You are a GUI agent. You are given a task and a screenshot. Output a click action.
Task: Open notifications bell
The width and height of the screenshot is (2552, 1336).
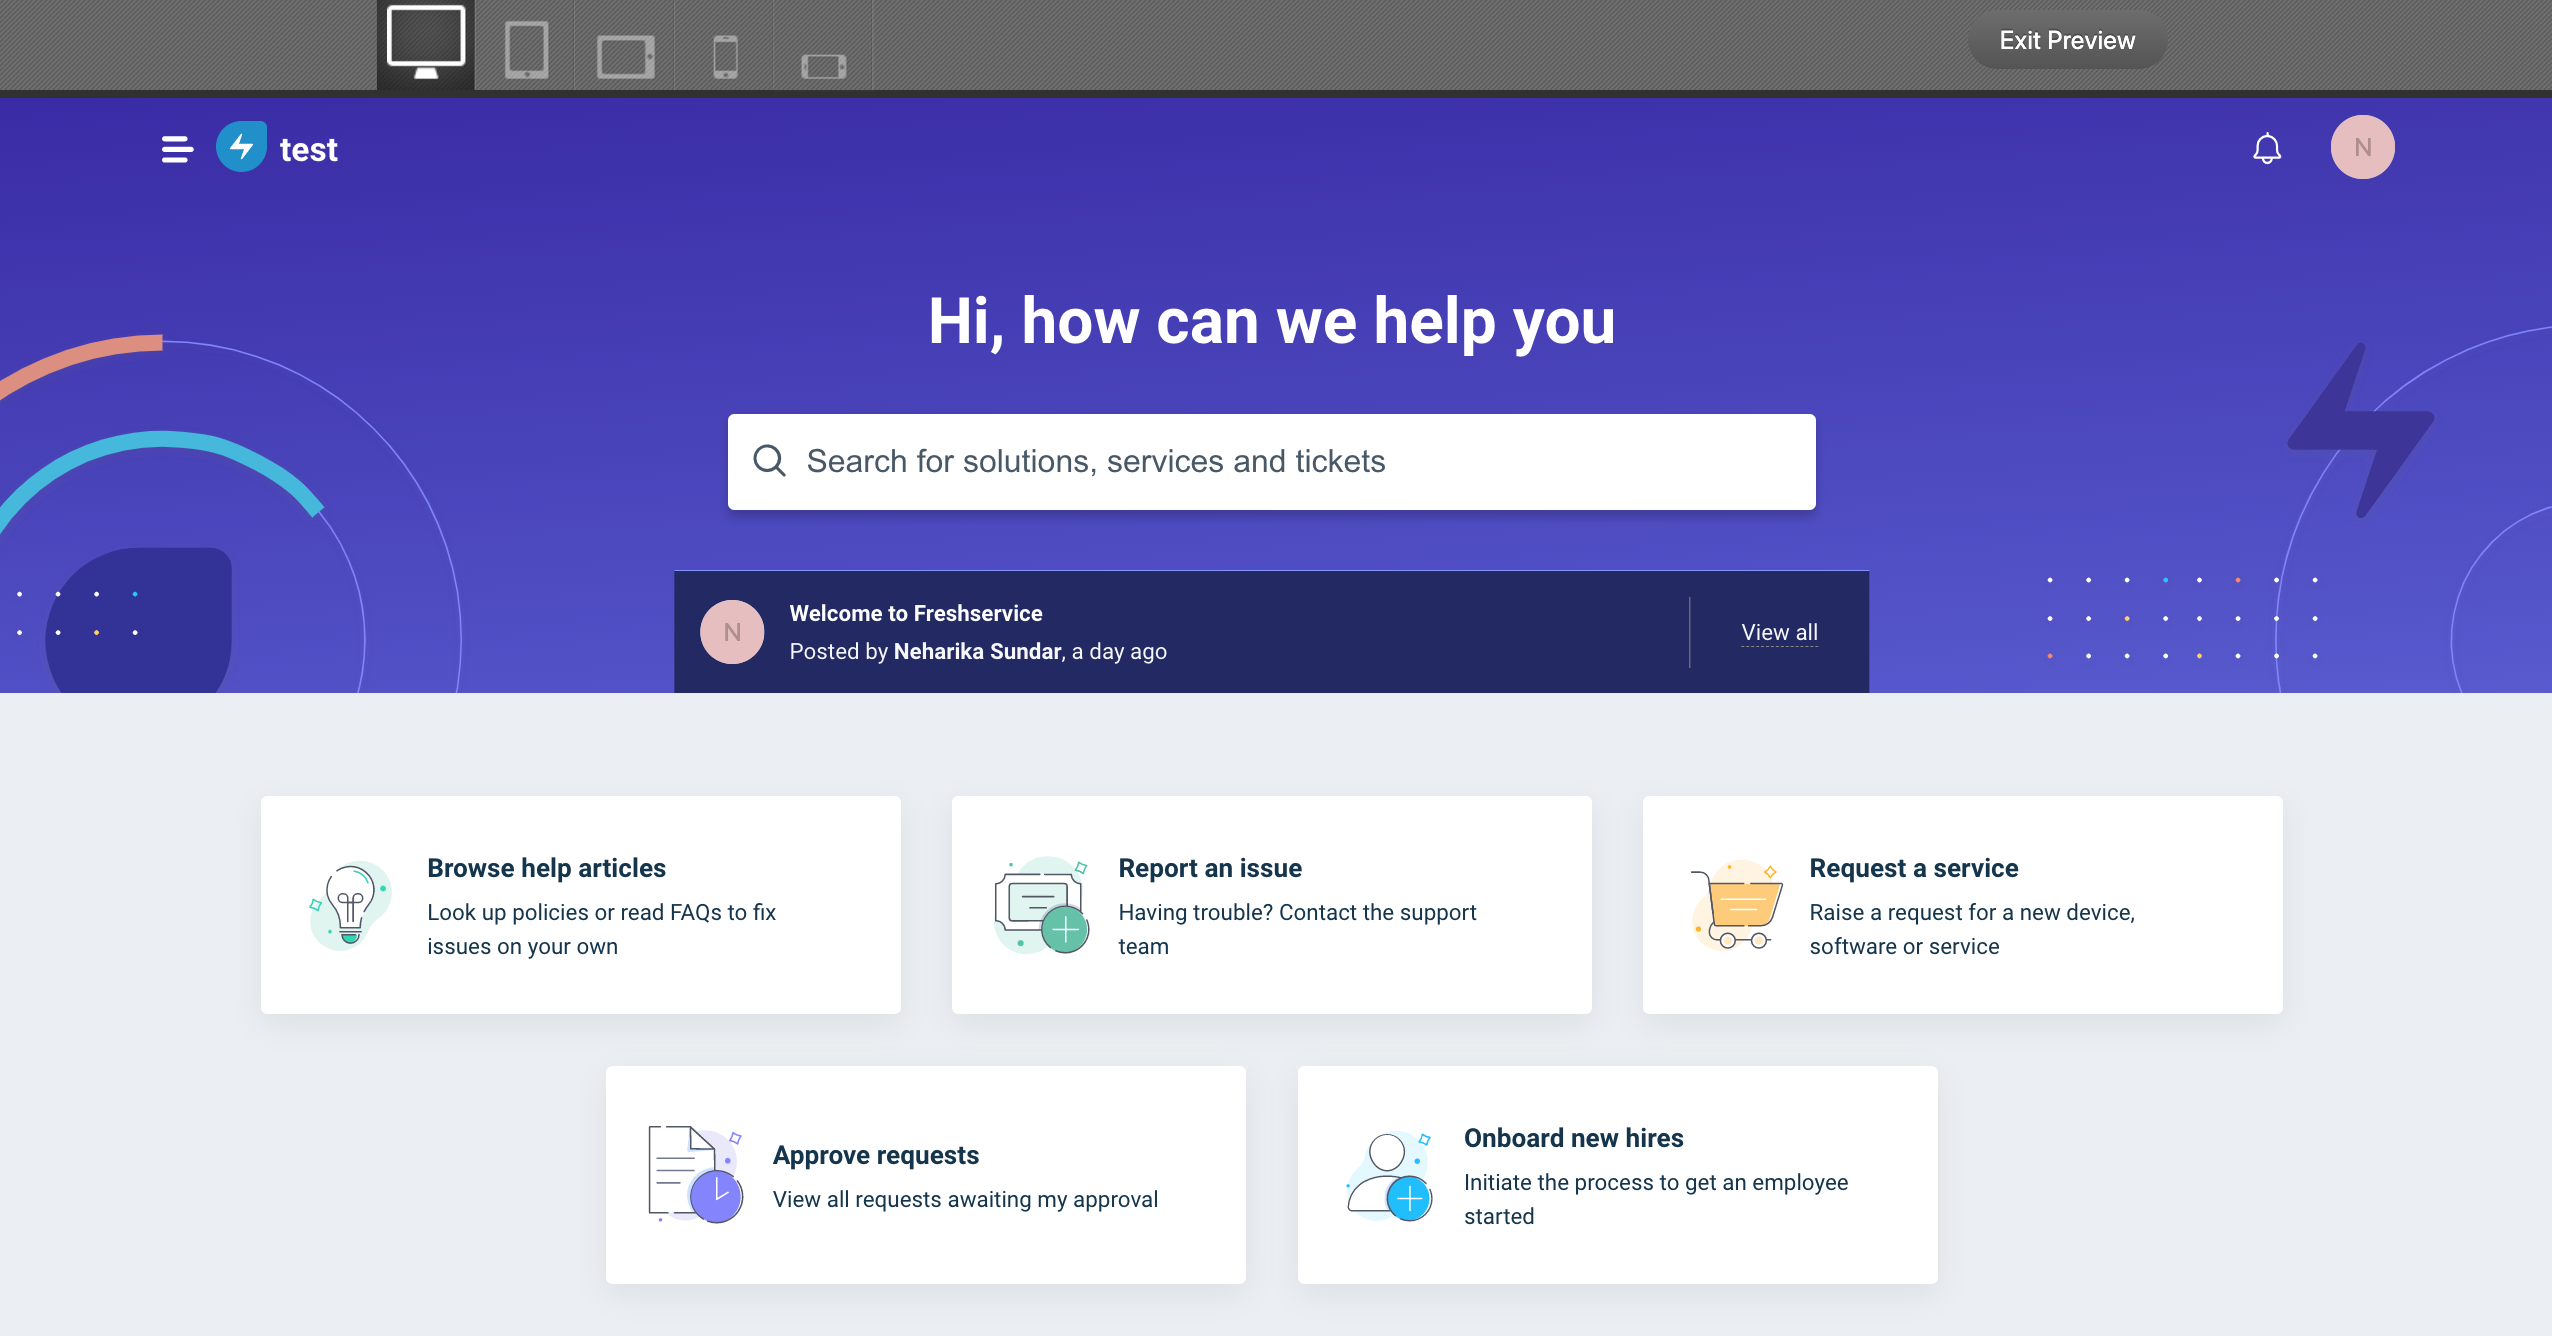point(2266,149)
